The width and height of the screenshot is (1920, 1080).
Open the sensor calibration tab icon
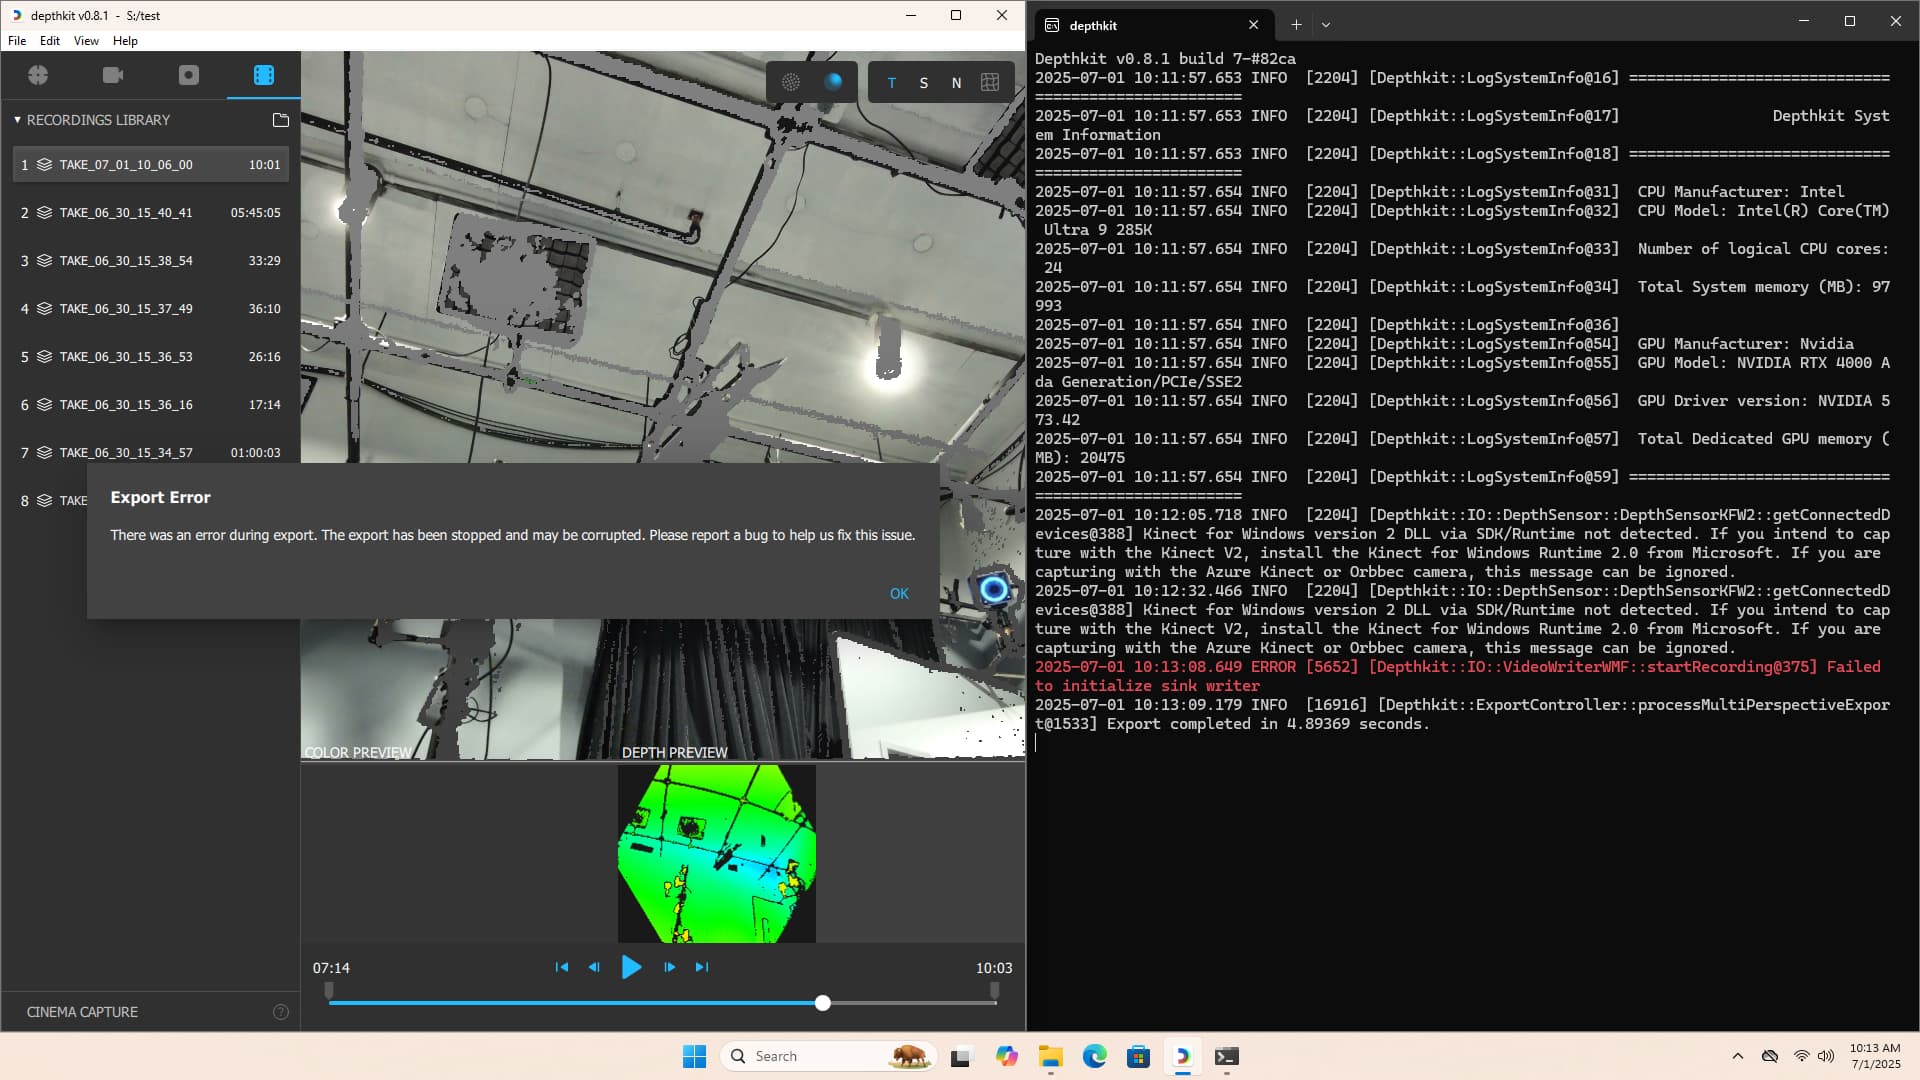point(38,75)
